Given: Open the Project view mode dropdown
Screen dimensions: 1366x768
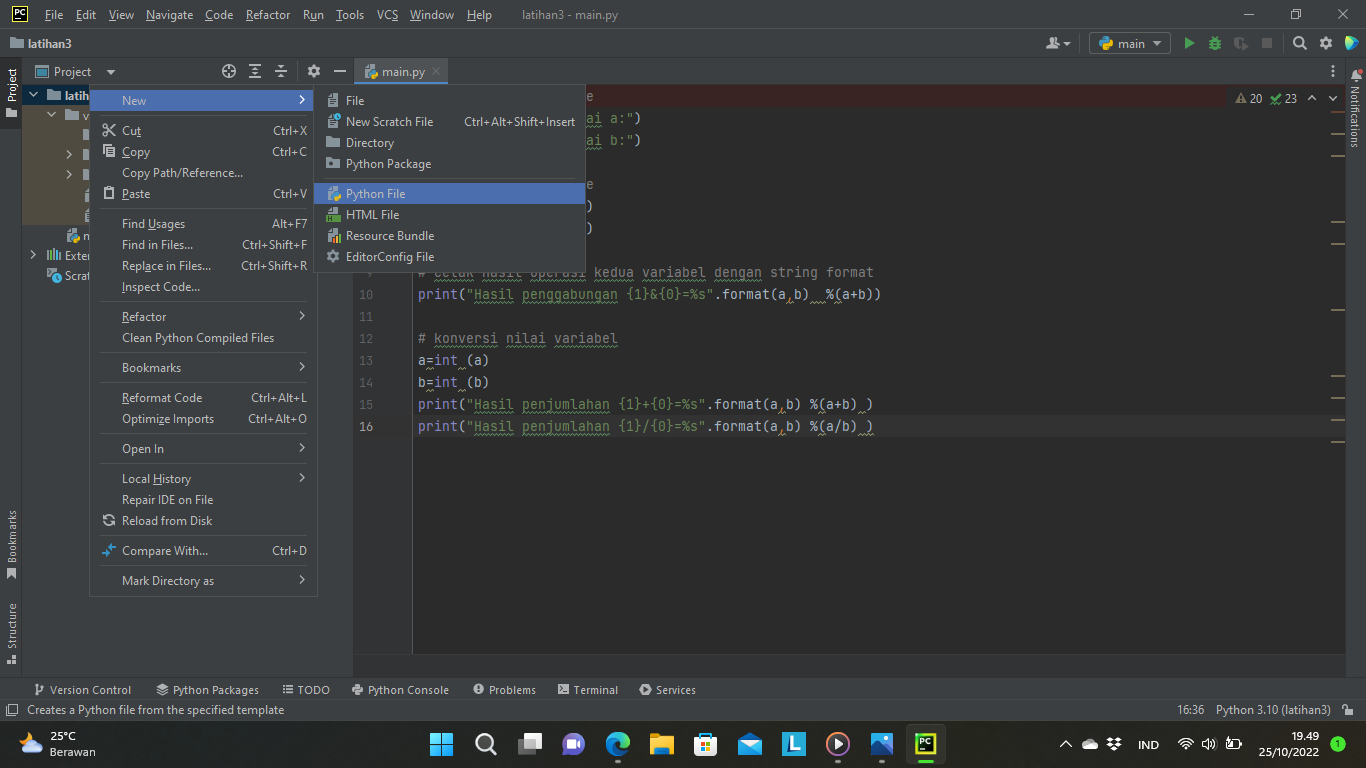Looking at the screenshot, I should [110, 71].
